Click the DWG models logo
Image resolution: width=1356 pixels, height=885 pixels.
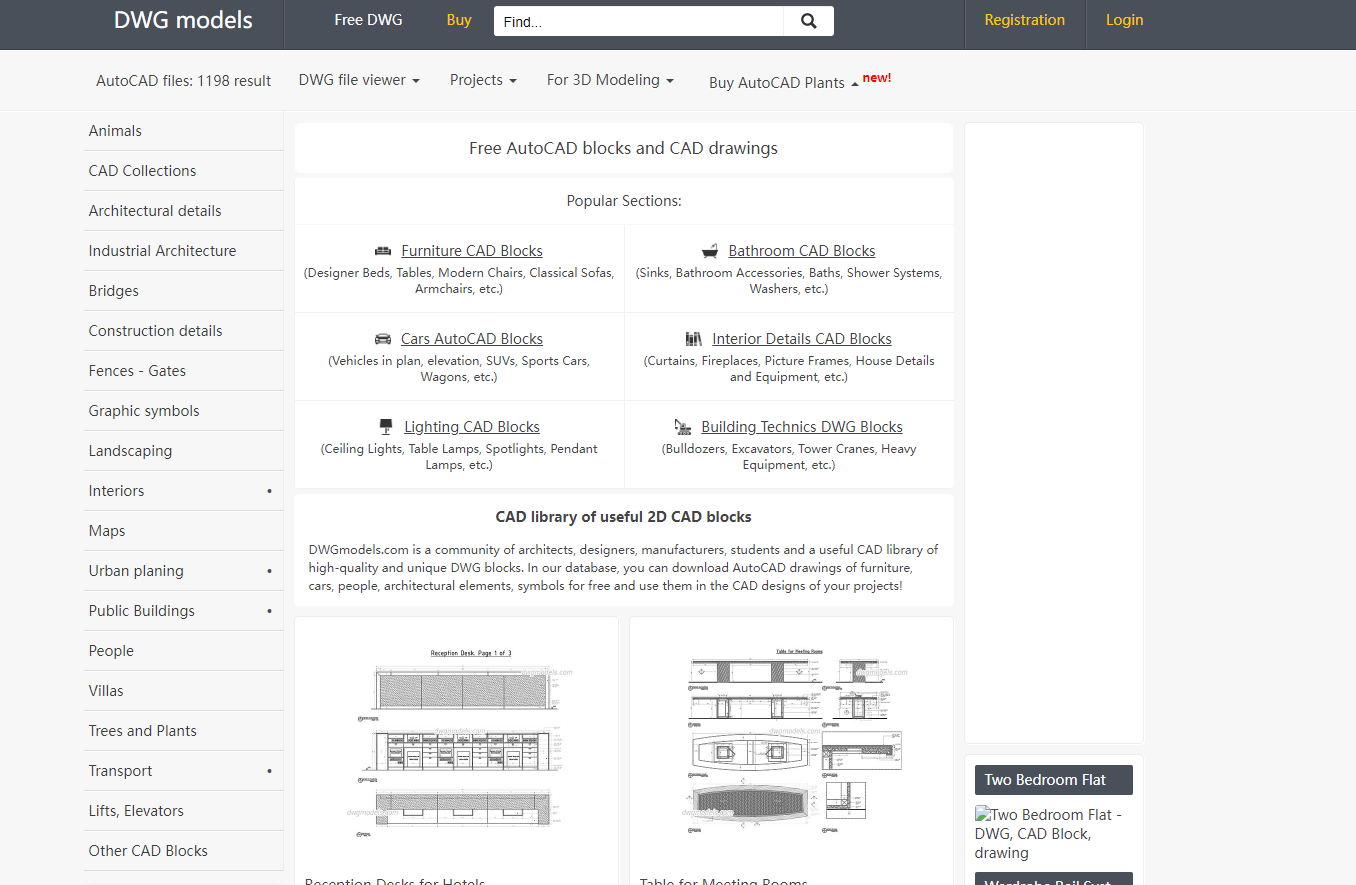pos(183,19)
